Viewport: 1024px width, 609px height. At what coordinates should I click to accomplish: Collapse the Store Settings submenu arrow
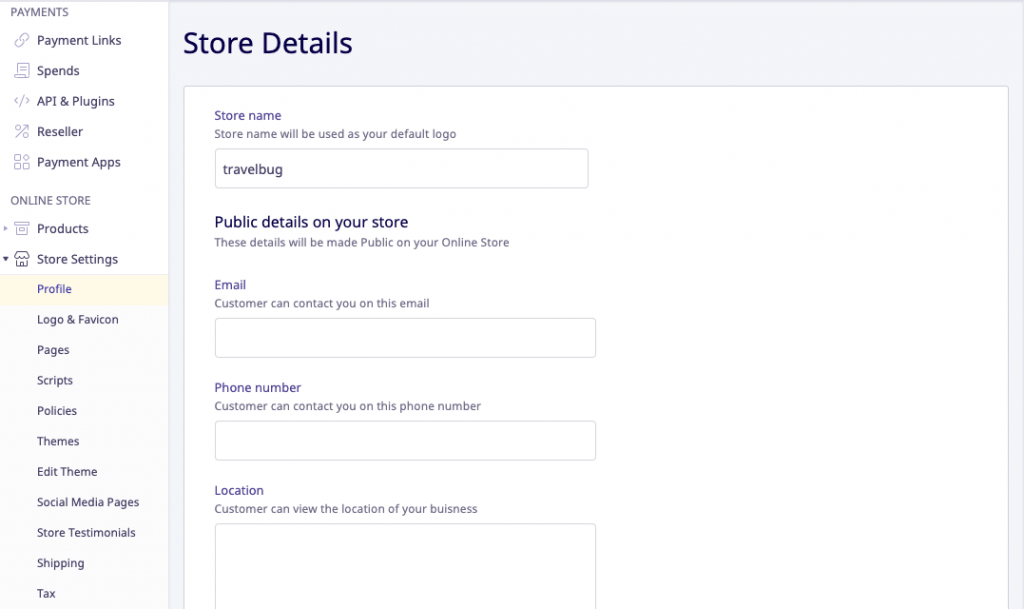coord(6,259)
